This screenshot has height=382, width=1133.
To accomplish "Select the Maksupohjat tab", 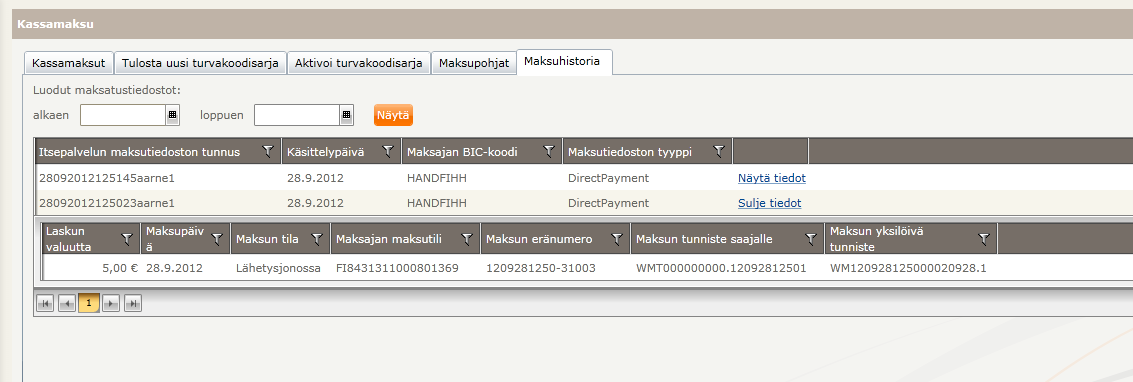I will click(x=474, y=63).
